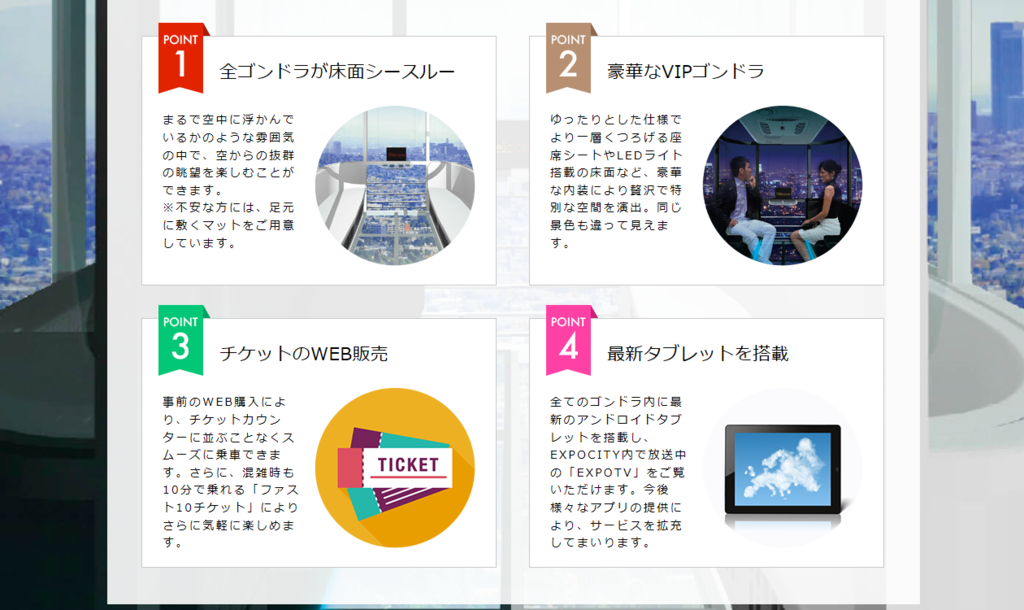Click the pink POINT 4 ribbon badge
The width and height of the screenshot is (1024, 610).
pos(569,340)
